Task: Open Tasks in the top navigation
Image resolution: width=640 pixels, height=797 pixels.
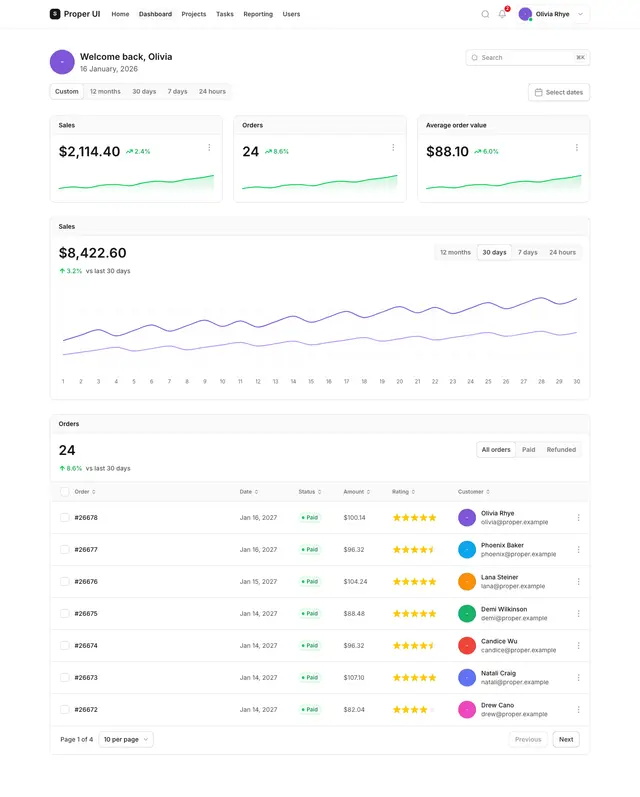Action: 225,14
